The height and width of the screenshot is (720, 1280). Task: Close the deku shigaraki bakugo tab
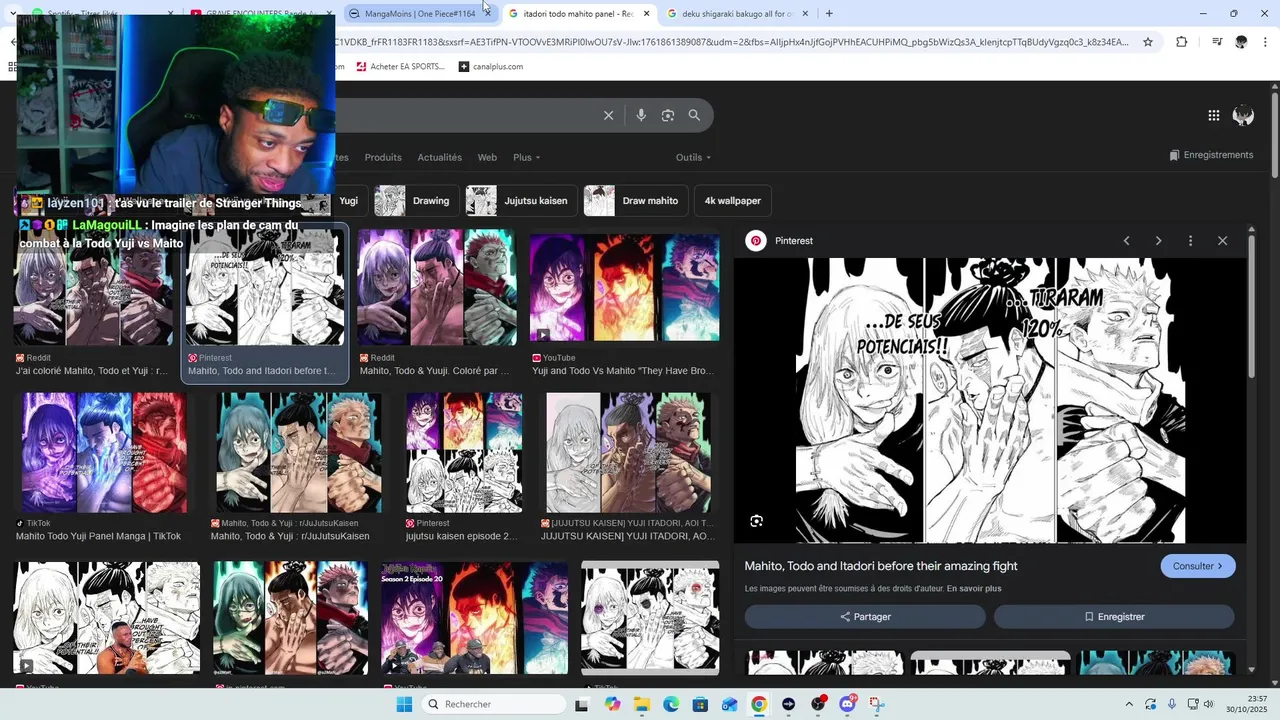click(x=805, y=13)
